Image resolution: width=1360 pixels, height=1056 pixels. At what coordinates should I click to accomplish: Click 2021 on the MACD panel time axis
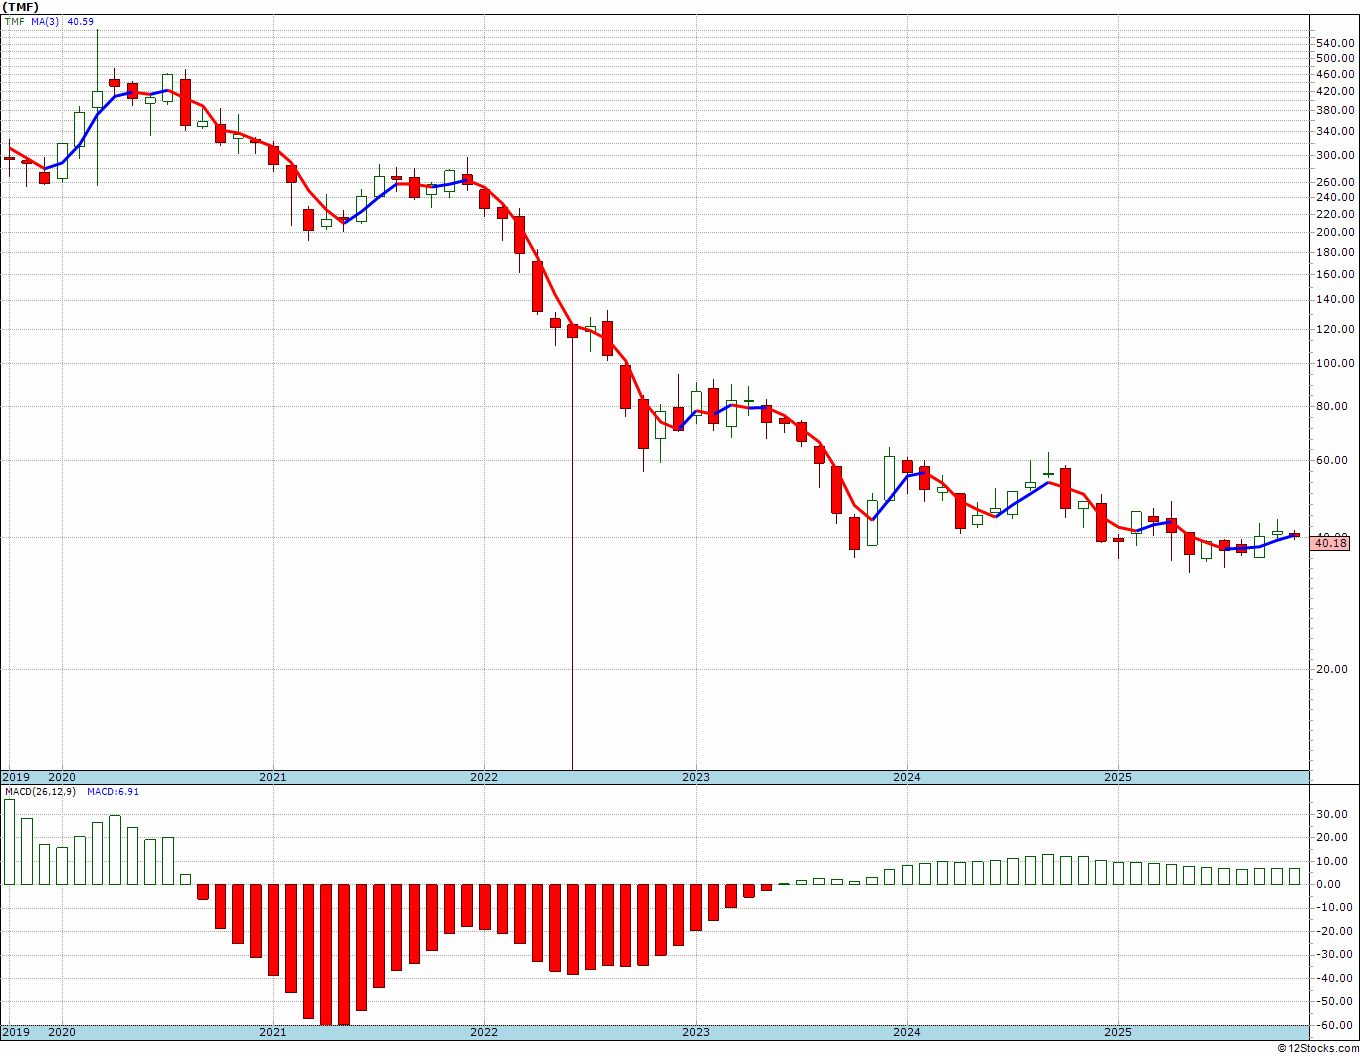[x=273, y=1032]
